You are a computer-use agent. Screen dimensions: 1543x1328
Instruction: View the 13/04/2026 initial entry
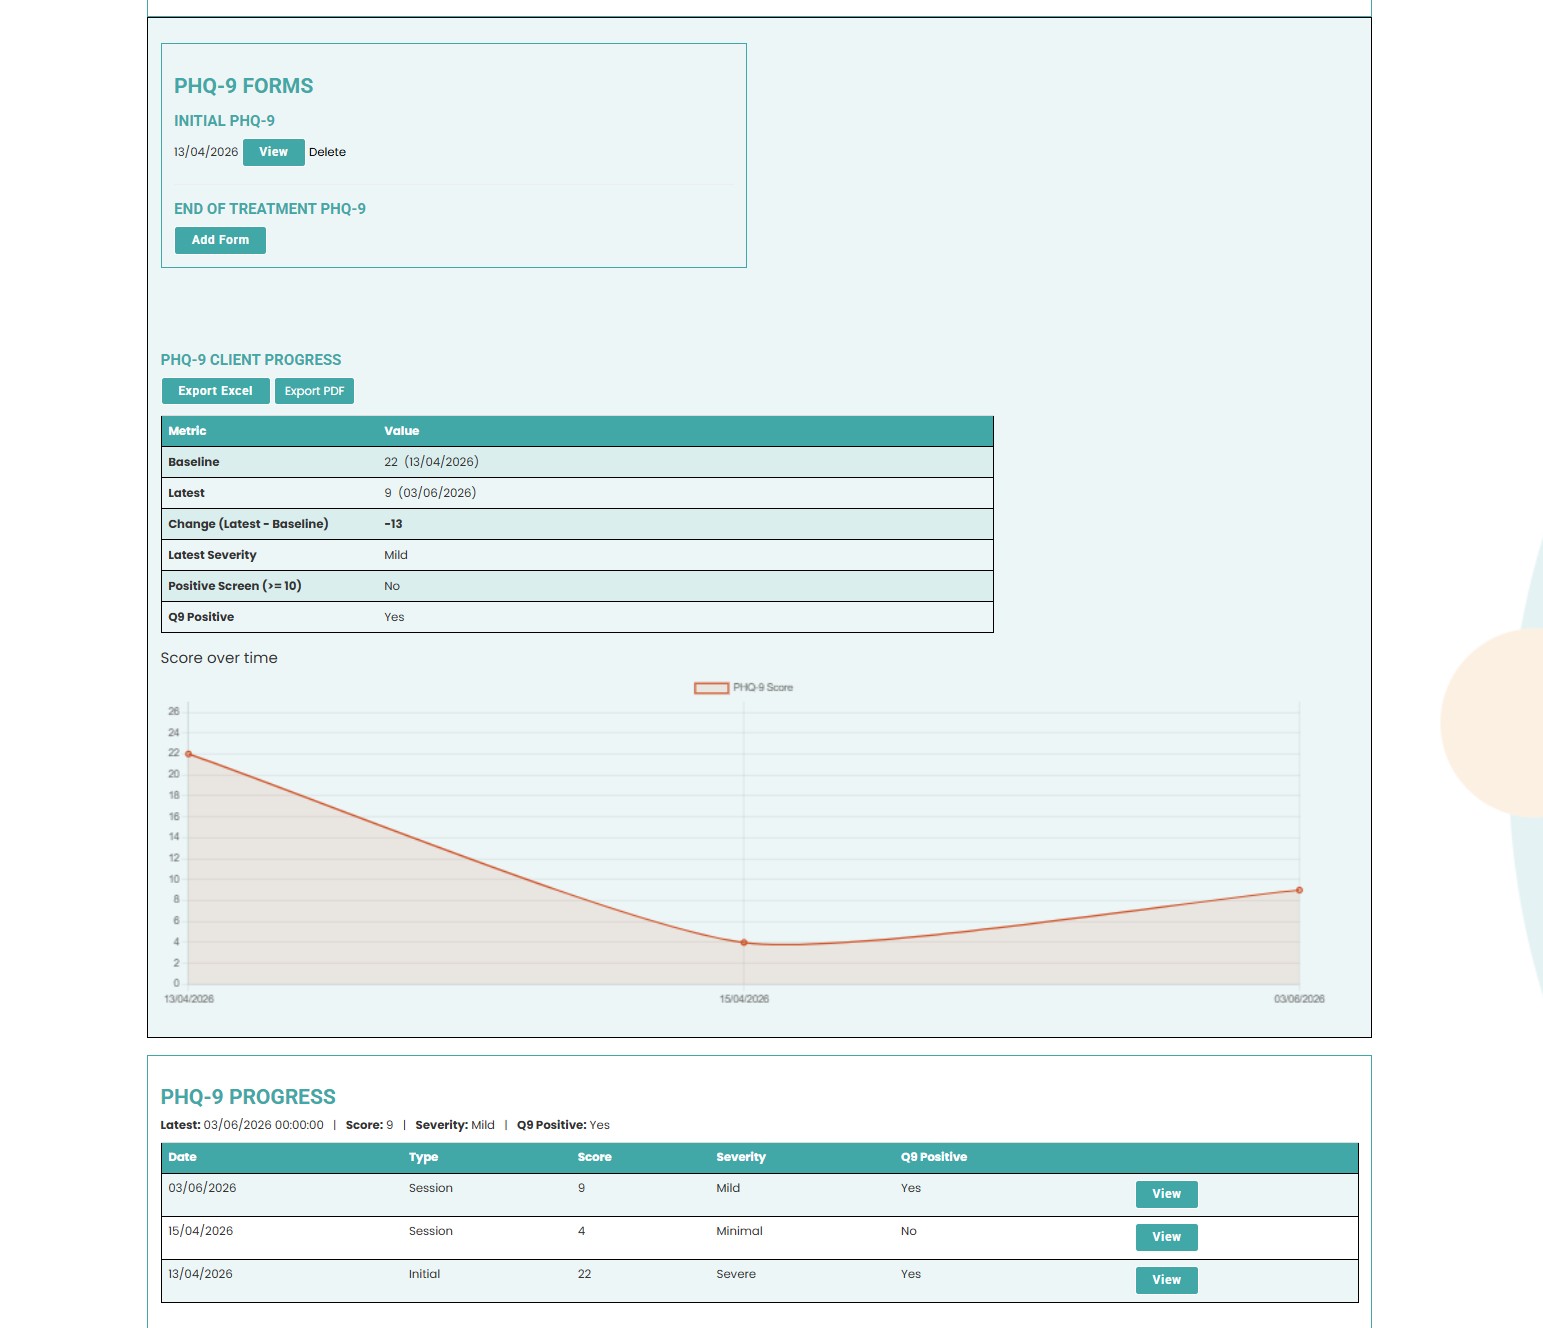pyautogui.click(x=1166, y=1280)
